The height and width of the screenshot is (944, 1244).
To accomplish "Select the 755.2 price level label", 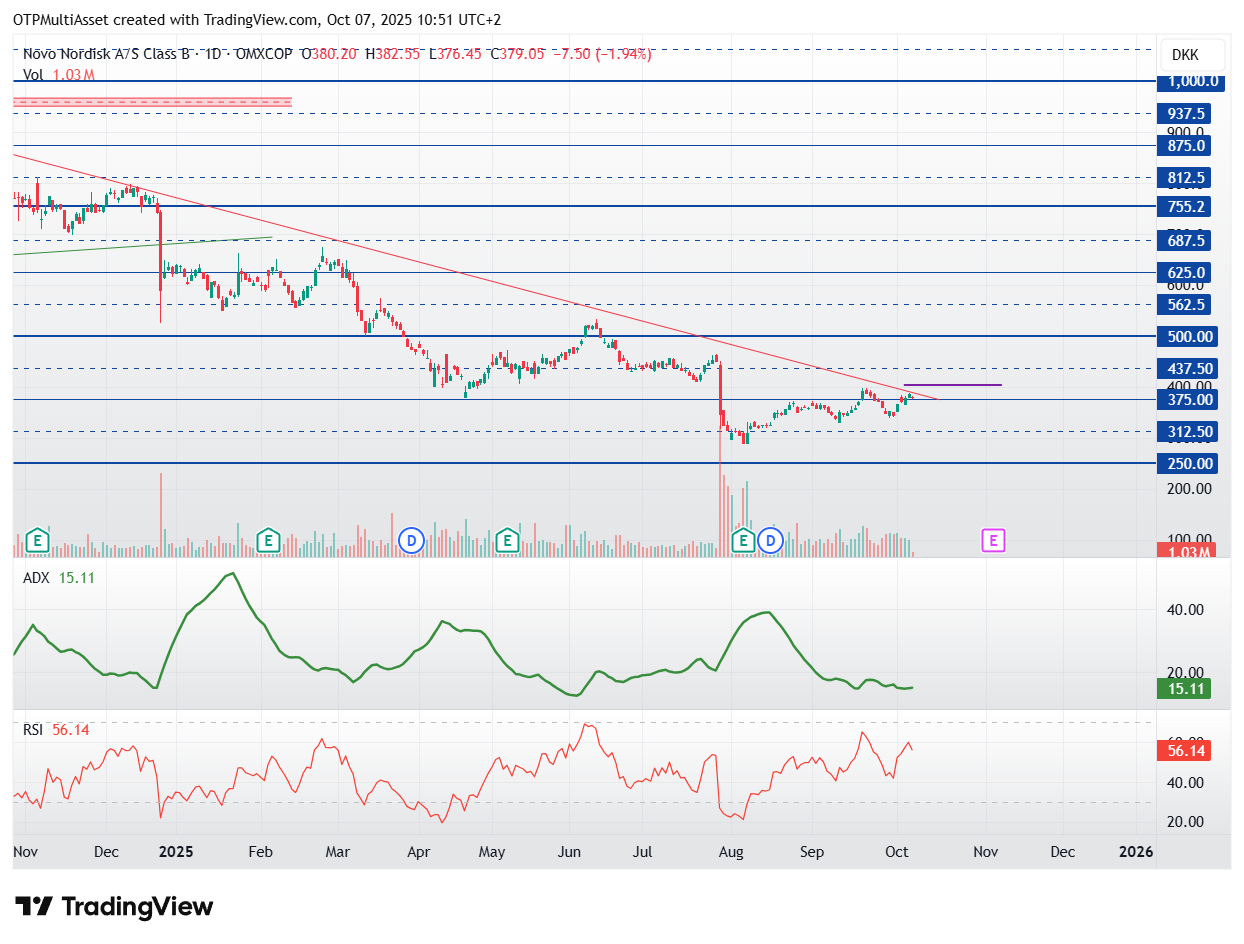I will [x=1184, y=207].
